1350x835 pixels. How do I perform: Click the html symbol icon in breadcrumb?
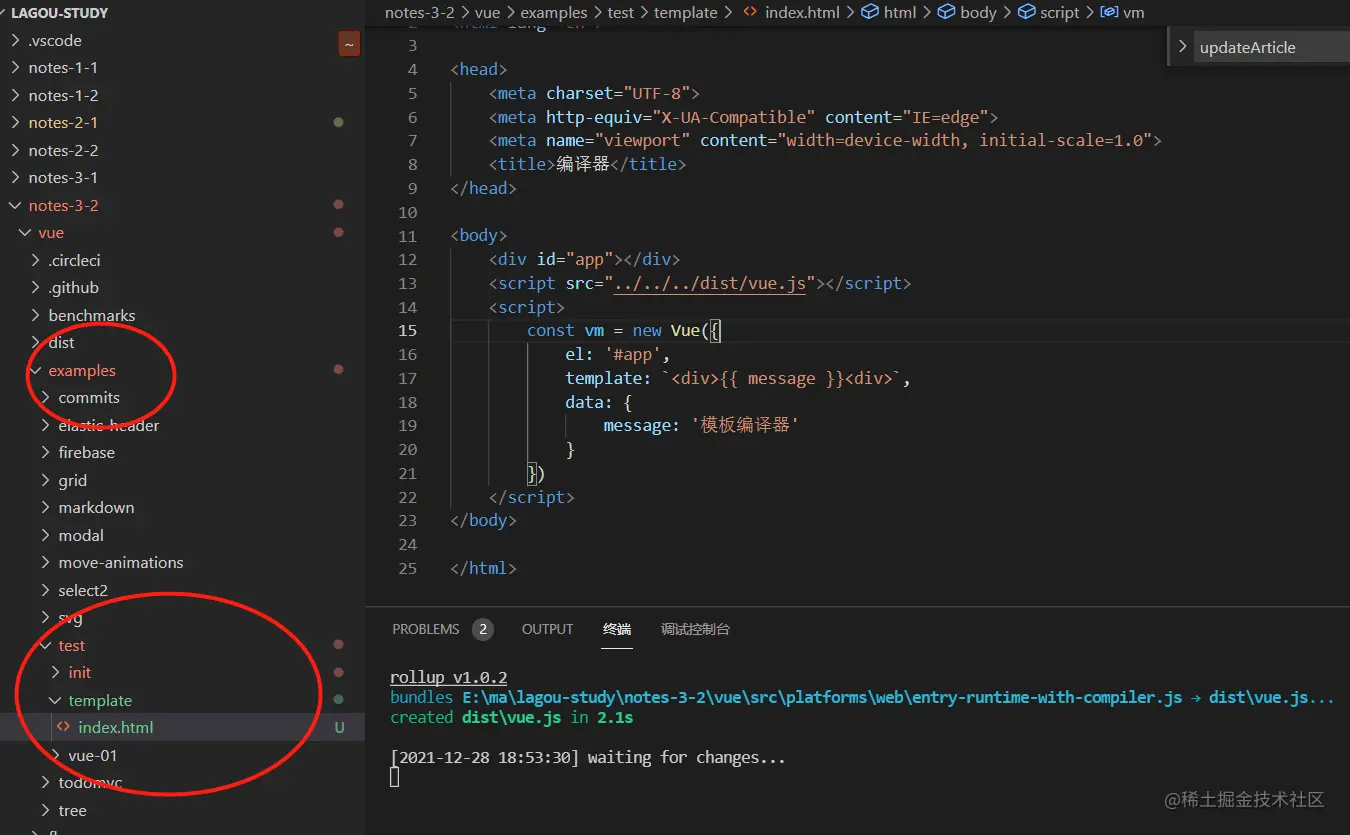(x=870, y=13)
